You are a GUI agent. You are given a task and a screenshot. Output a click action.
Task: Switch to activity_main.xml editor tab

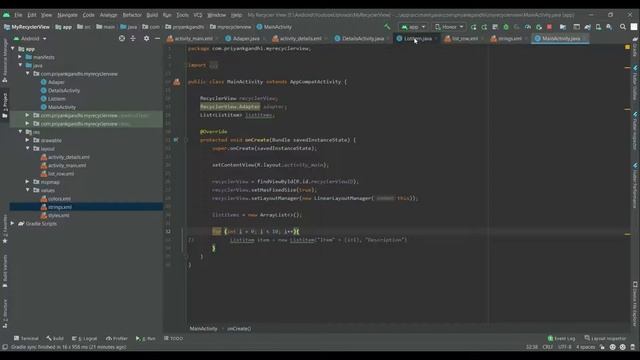point(193,38)
